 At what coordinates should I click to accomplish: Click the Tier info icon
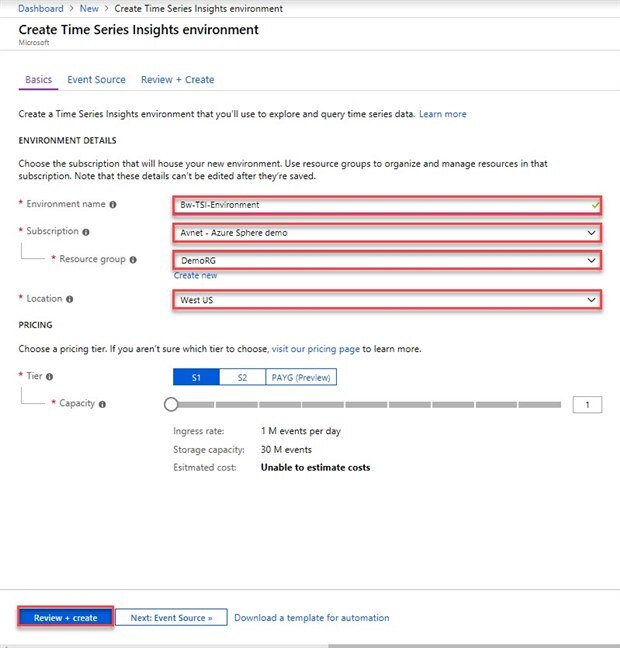tap(50, 377)
